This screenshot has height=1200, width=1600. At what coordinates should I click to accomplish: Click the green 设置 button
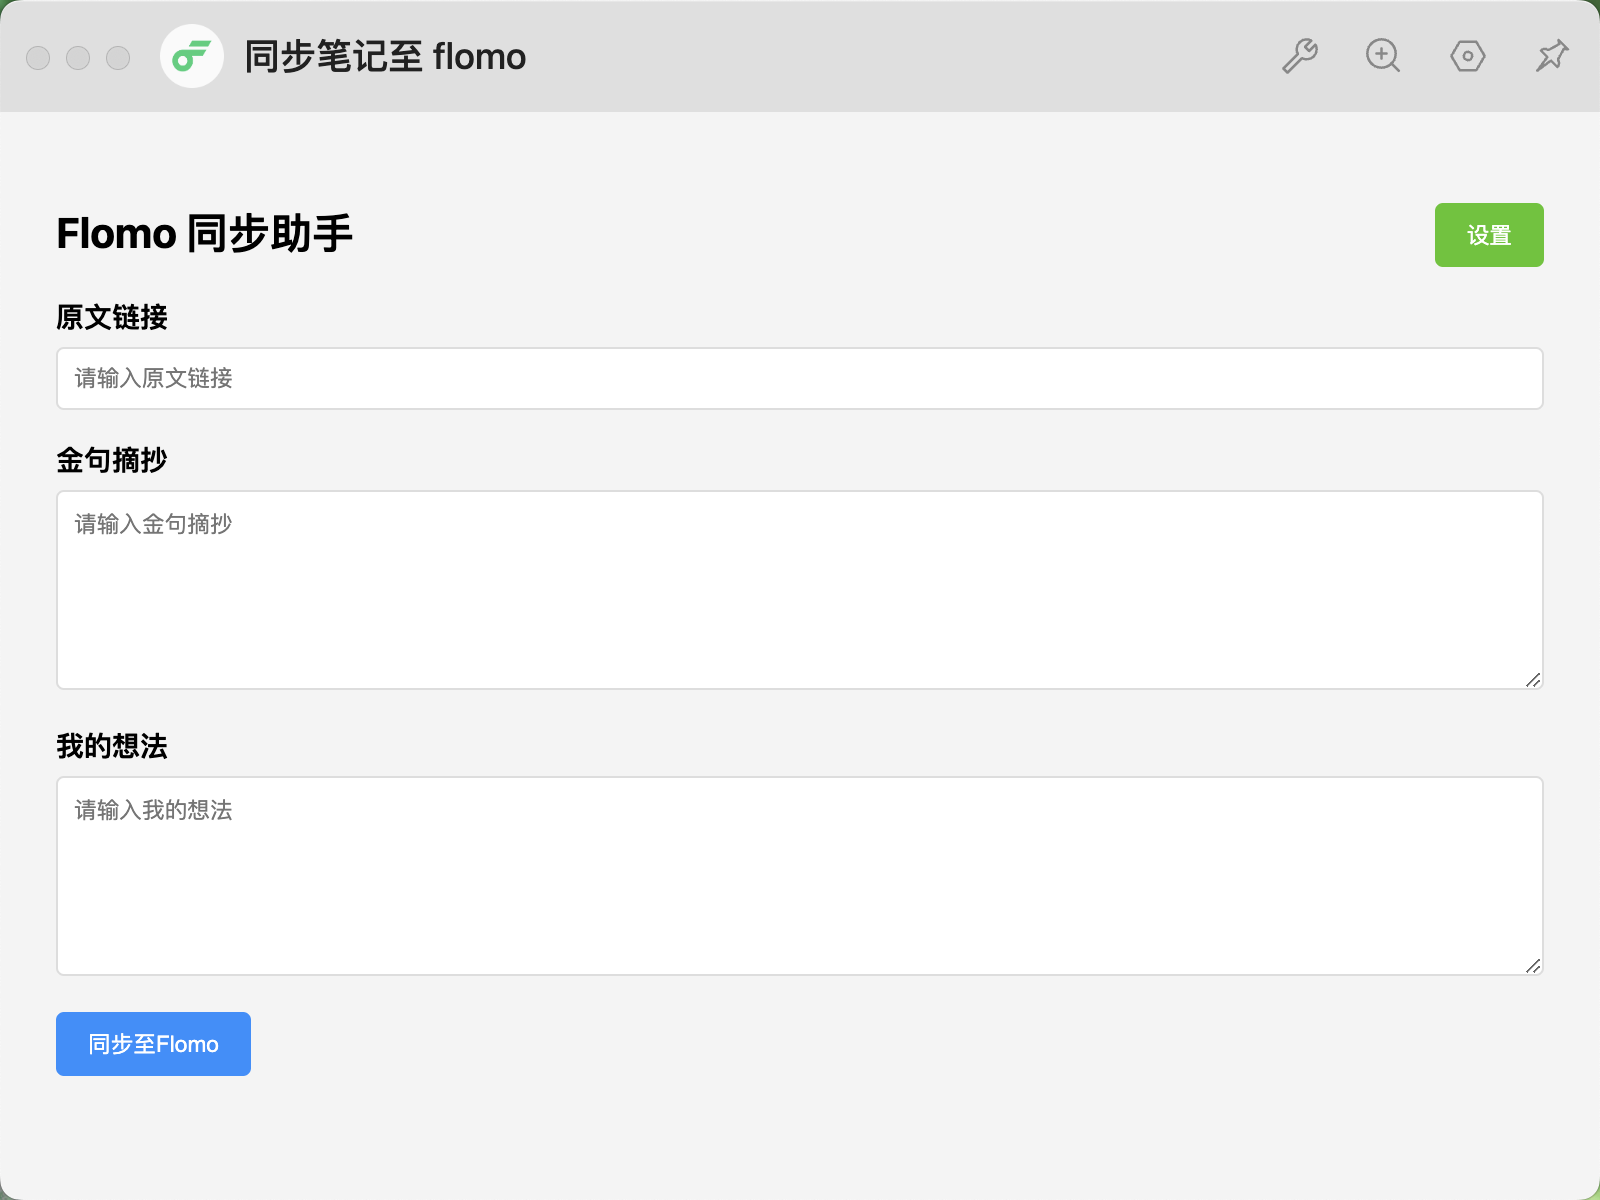tap(1489, 235)
